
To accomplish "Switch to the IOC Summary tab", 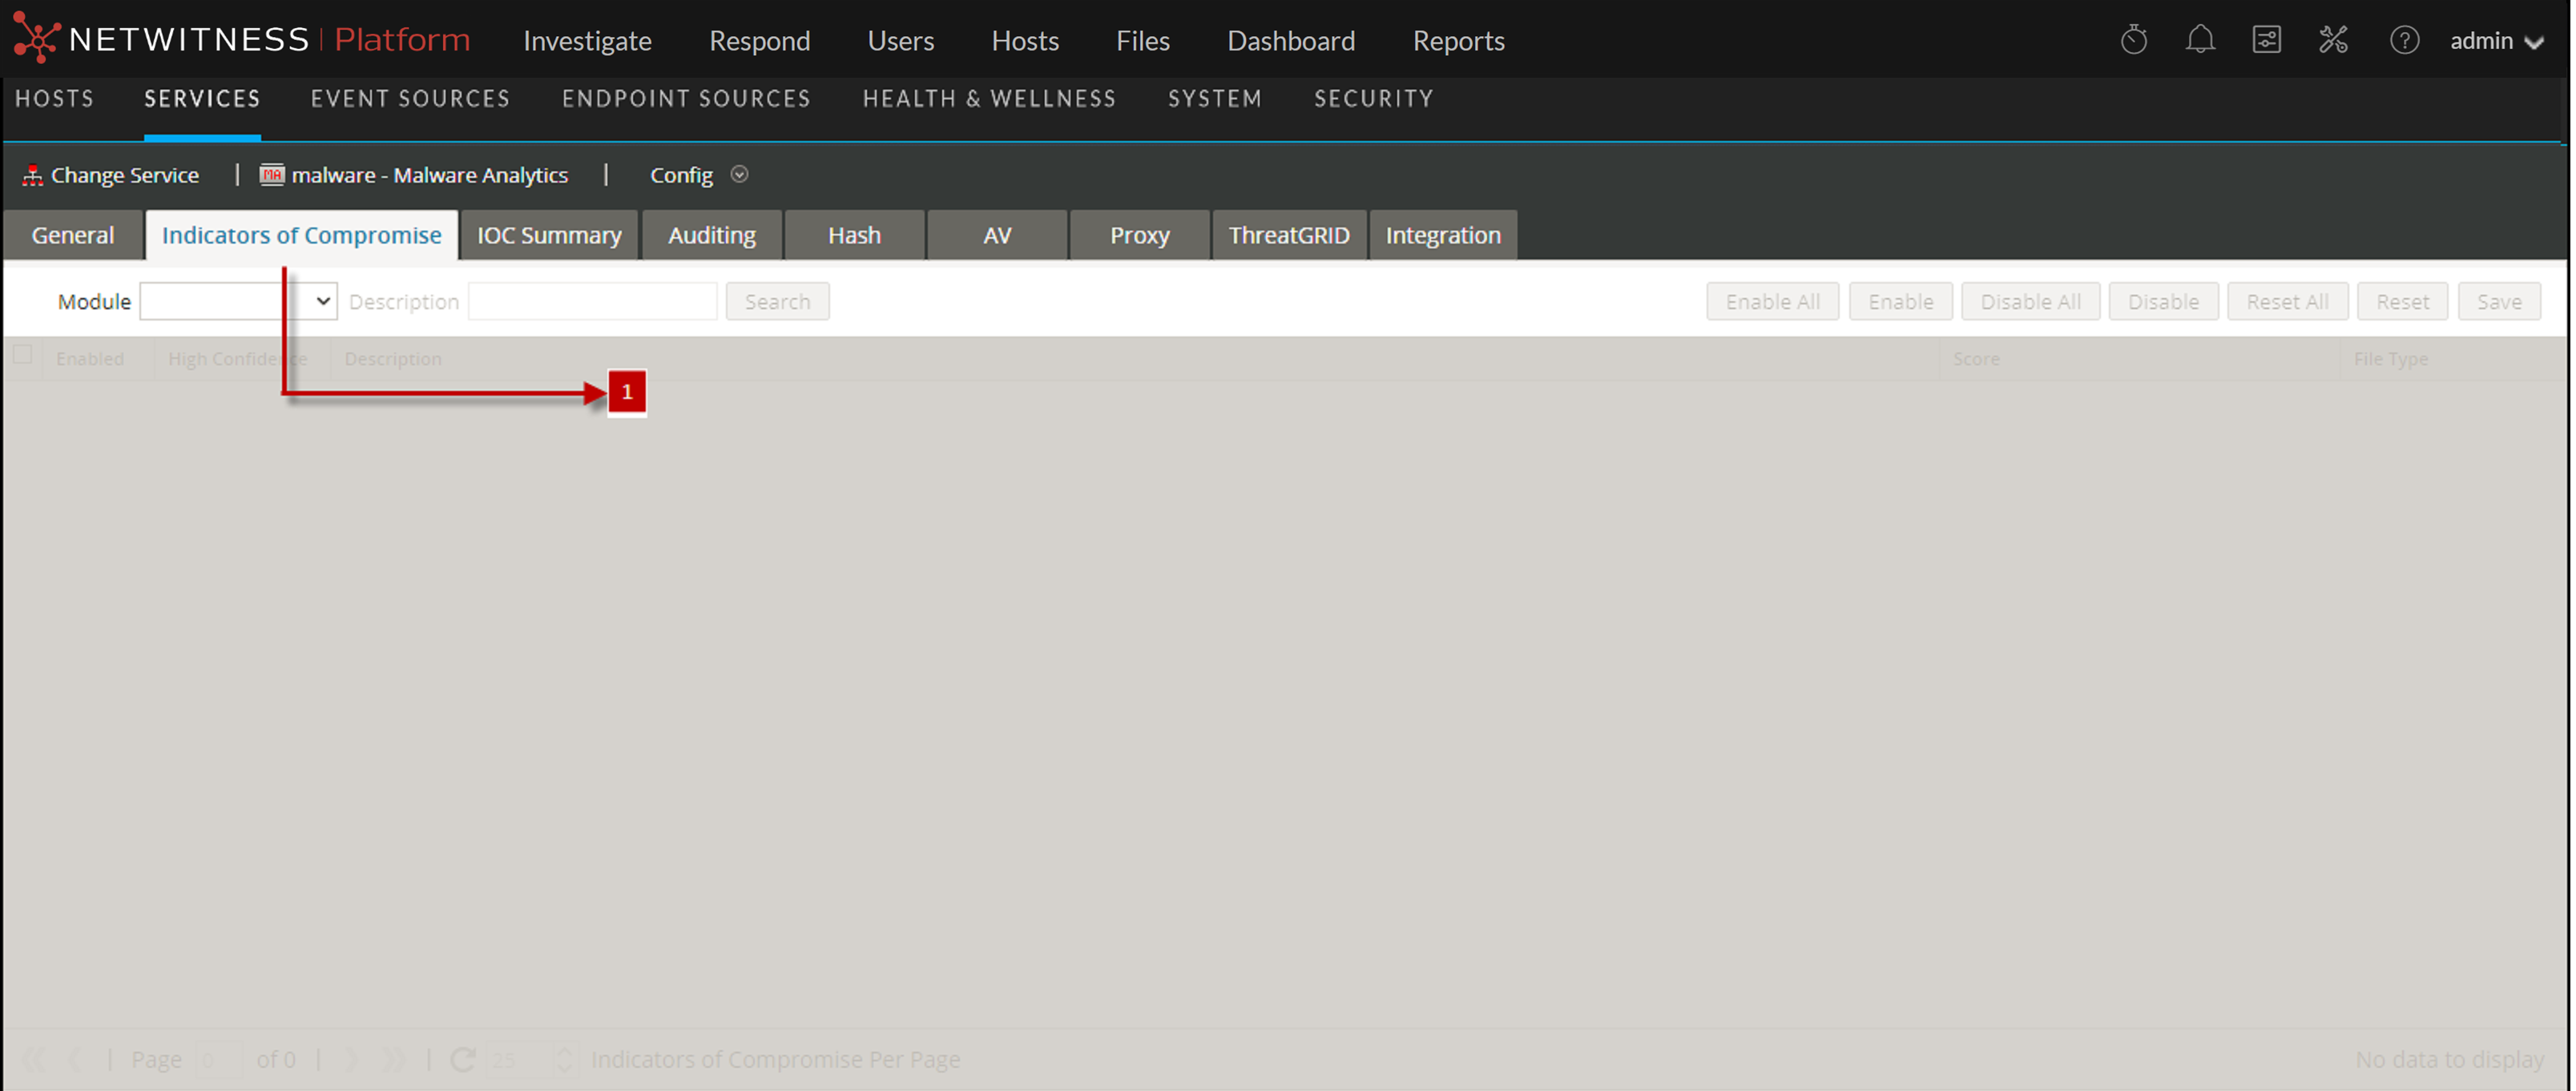I will pyautogui.click(x=549, y=235).
